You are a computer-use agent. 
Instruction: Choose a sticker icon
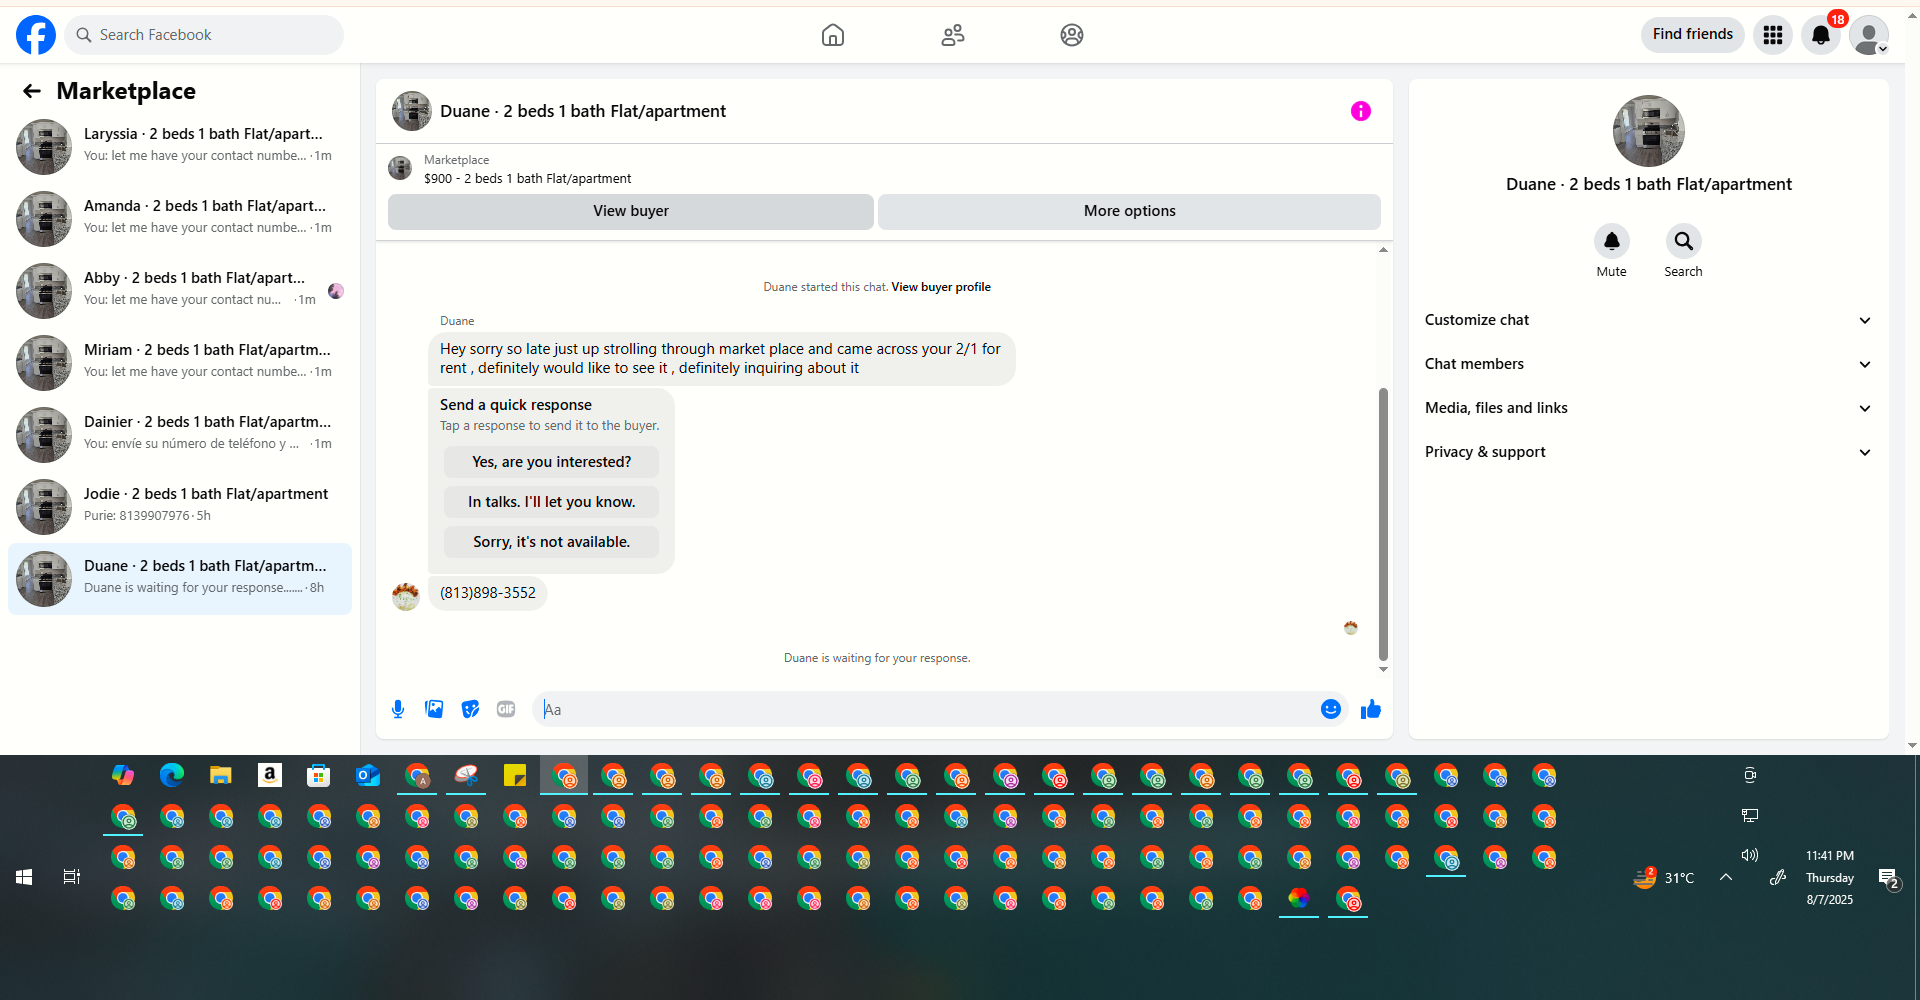[470, 709]
